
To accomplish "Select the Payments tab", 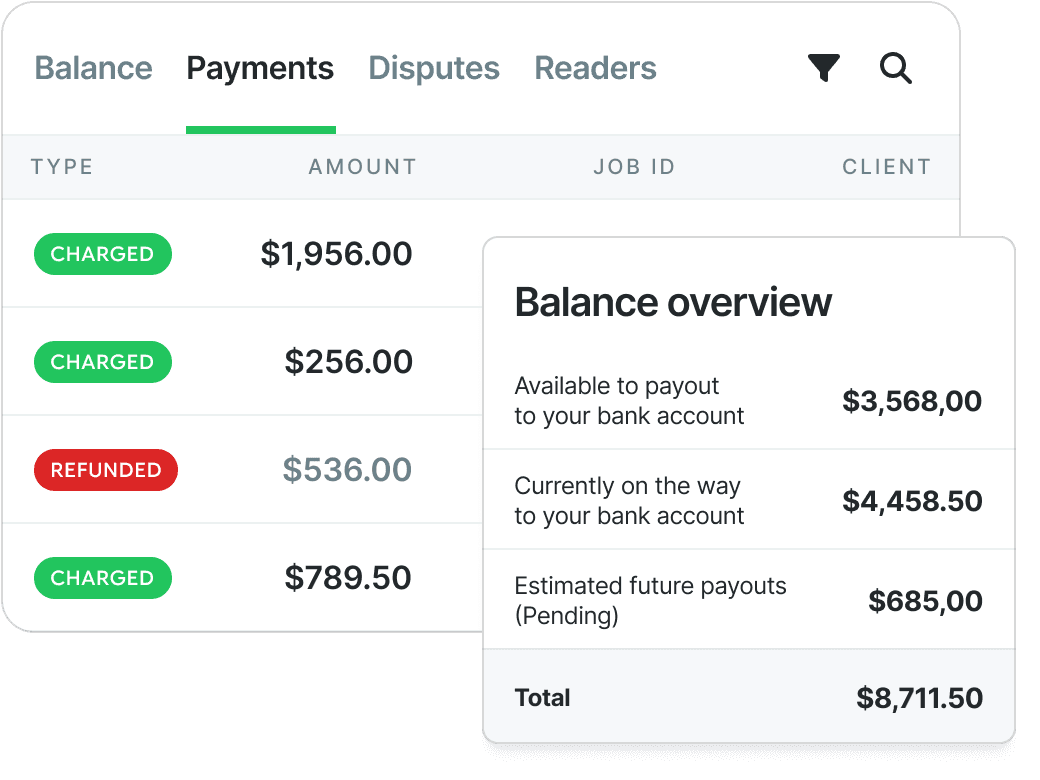I will (260, 68).
